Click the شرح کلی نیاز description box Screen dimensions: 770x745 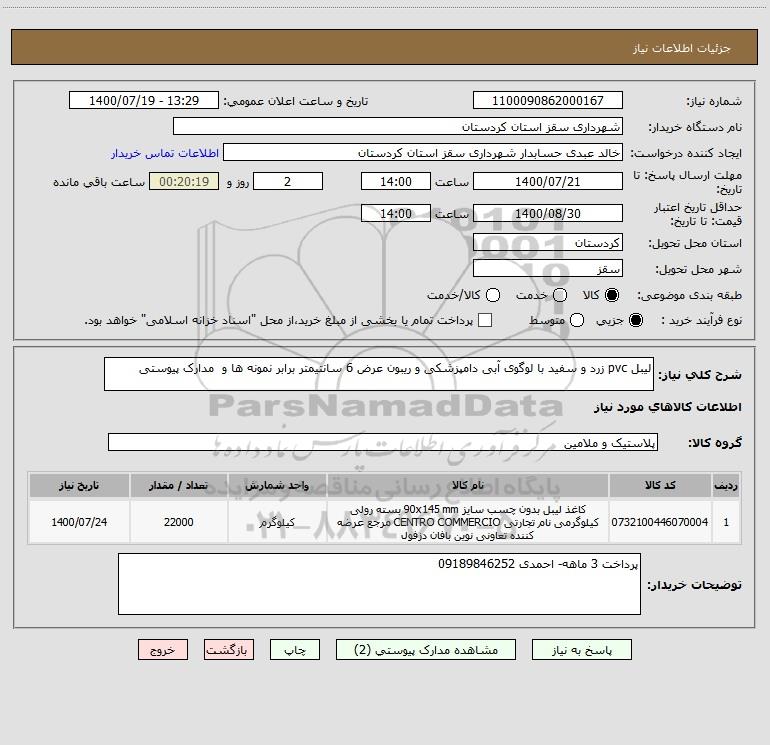(379, 374)
